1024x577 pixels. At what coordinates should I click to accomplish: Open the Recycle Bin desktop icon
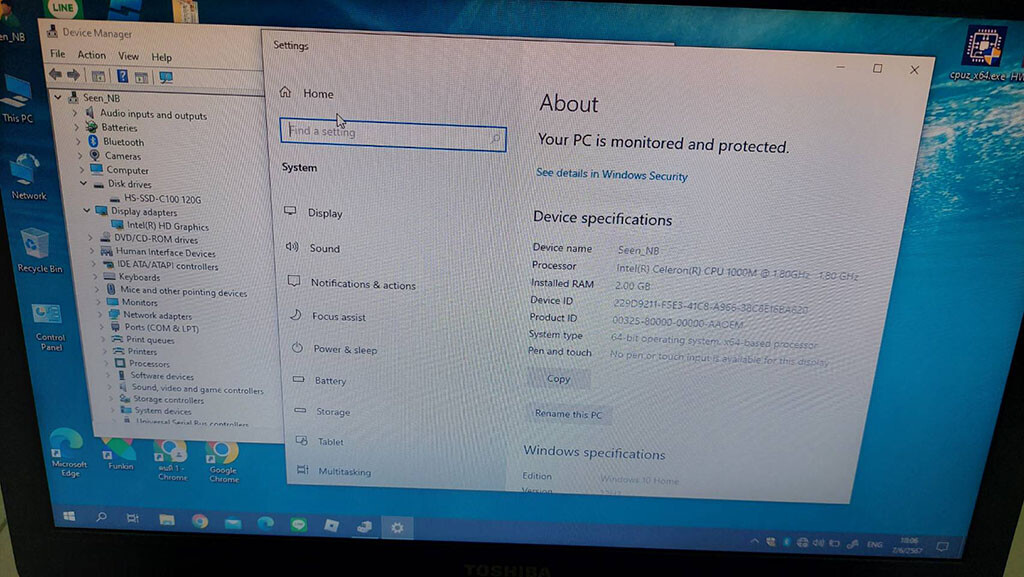coord(36,246)
